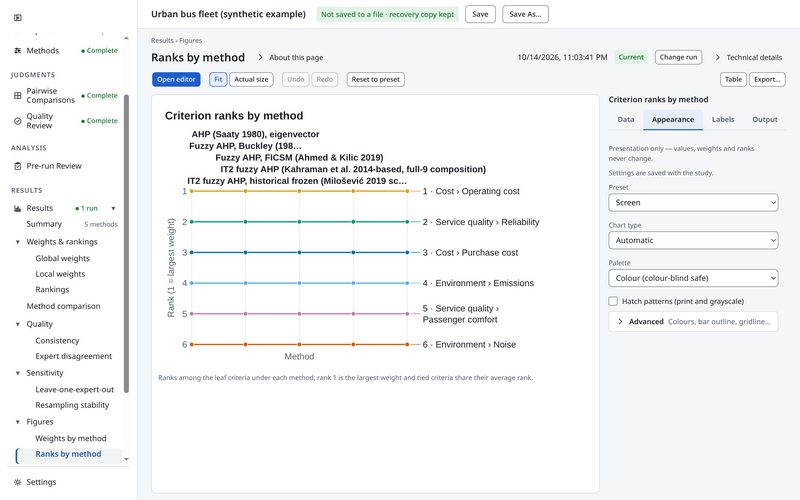800x500 pixels.
Task: Click the Pairwise Comparisons grid icon
Action: [18, 95]
